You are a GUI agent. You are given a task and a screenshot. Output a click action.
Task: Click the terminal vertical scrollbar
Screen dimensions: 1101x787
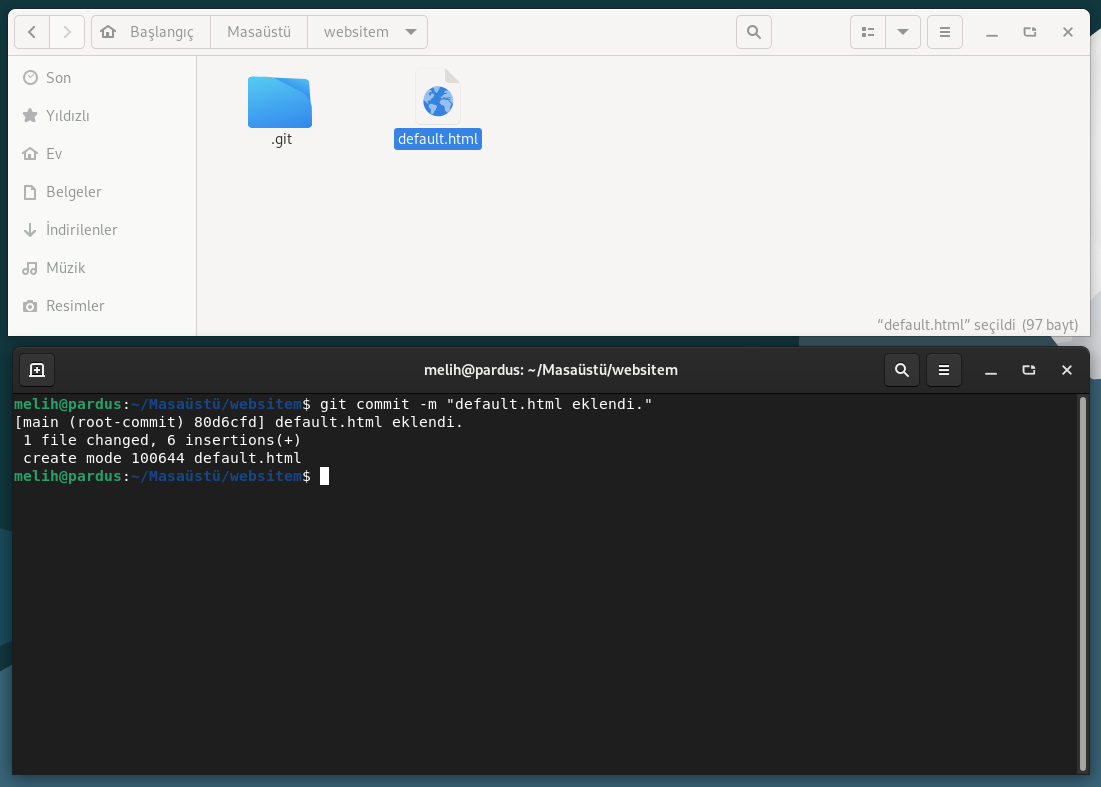pyautogui.click(x=1083, y=584)
